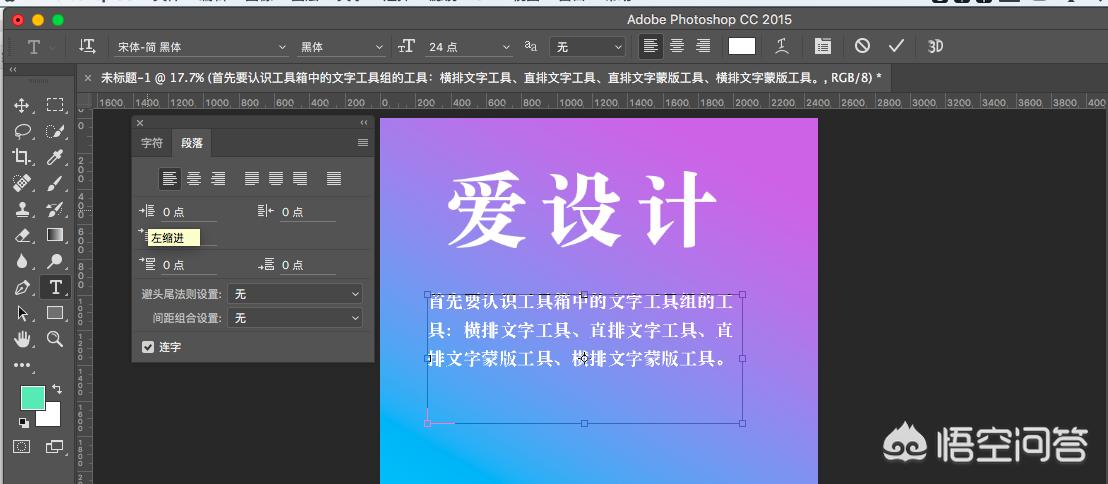Select the Spot Healing Brush tool
Screen dimensions: 1108x484
click(22, 184)
